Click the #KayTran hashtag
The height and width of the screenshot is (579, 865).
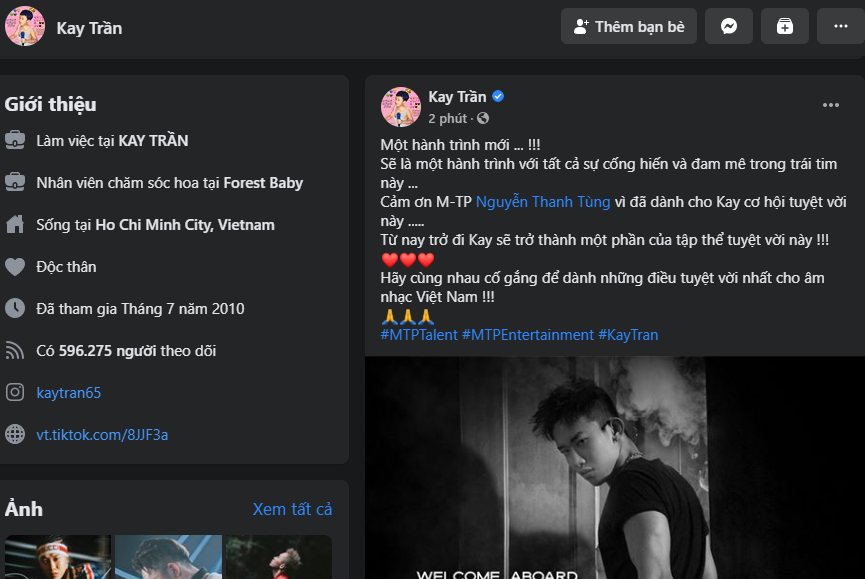point(628,335)
